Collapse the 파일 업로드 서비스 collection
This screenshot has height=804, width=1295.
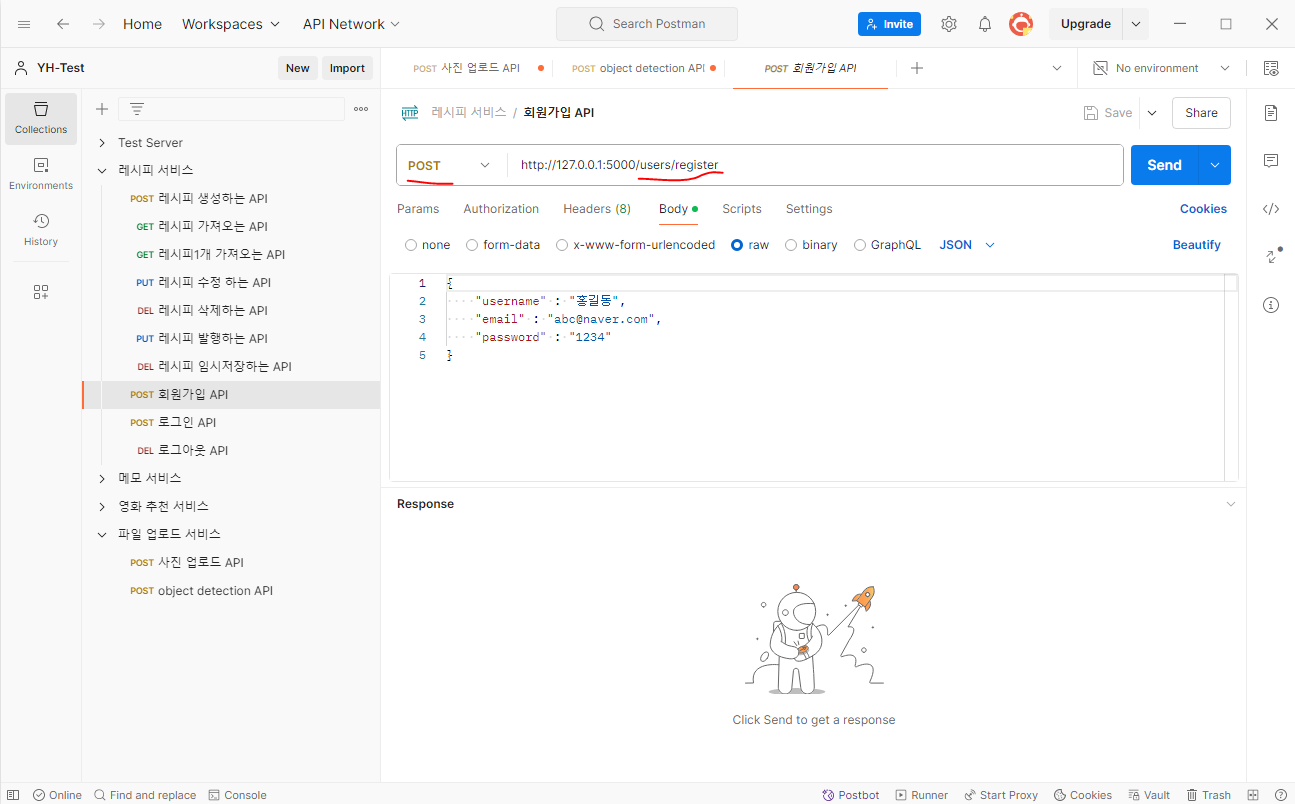(102, 535)
